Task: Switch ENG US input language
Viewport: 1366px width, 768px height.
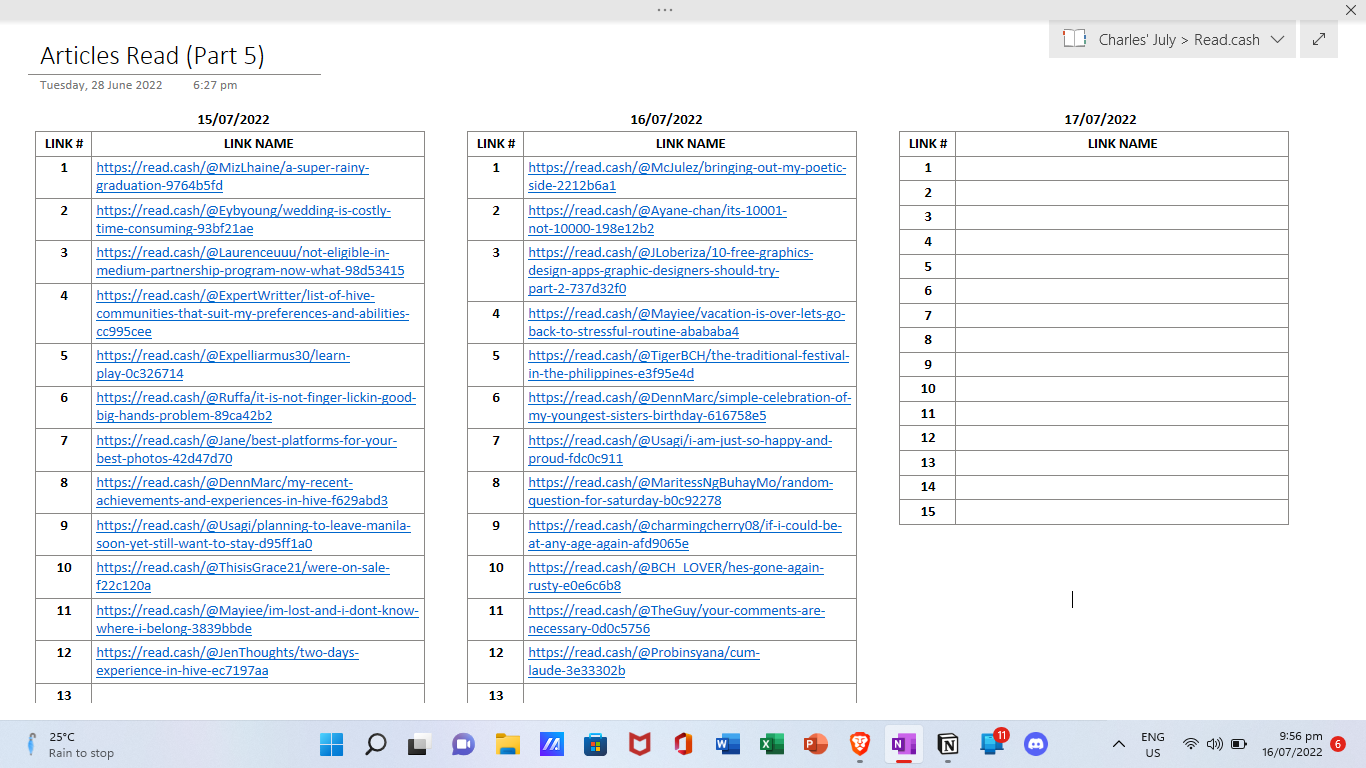Action: (x=1153, y=744)
